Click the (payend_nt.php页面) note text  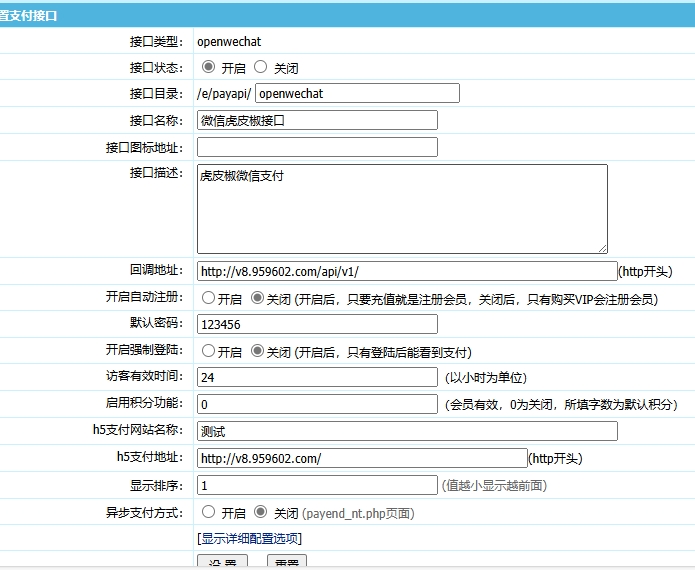358,513
